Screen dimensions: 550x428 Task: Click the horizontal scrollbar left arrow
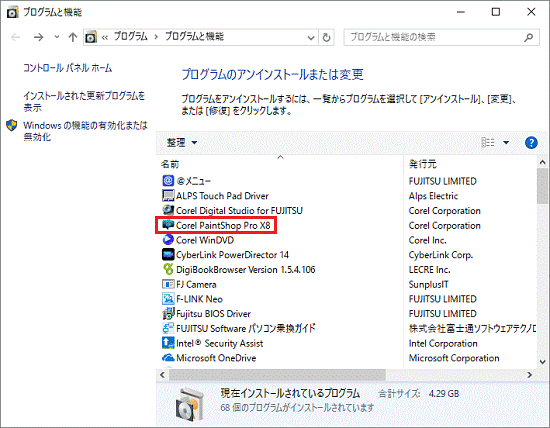pos(162,375)
